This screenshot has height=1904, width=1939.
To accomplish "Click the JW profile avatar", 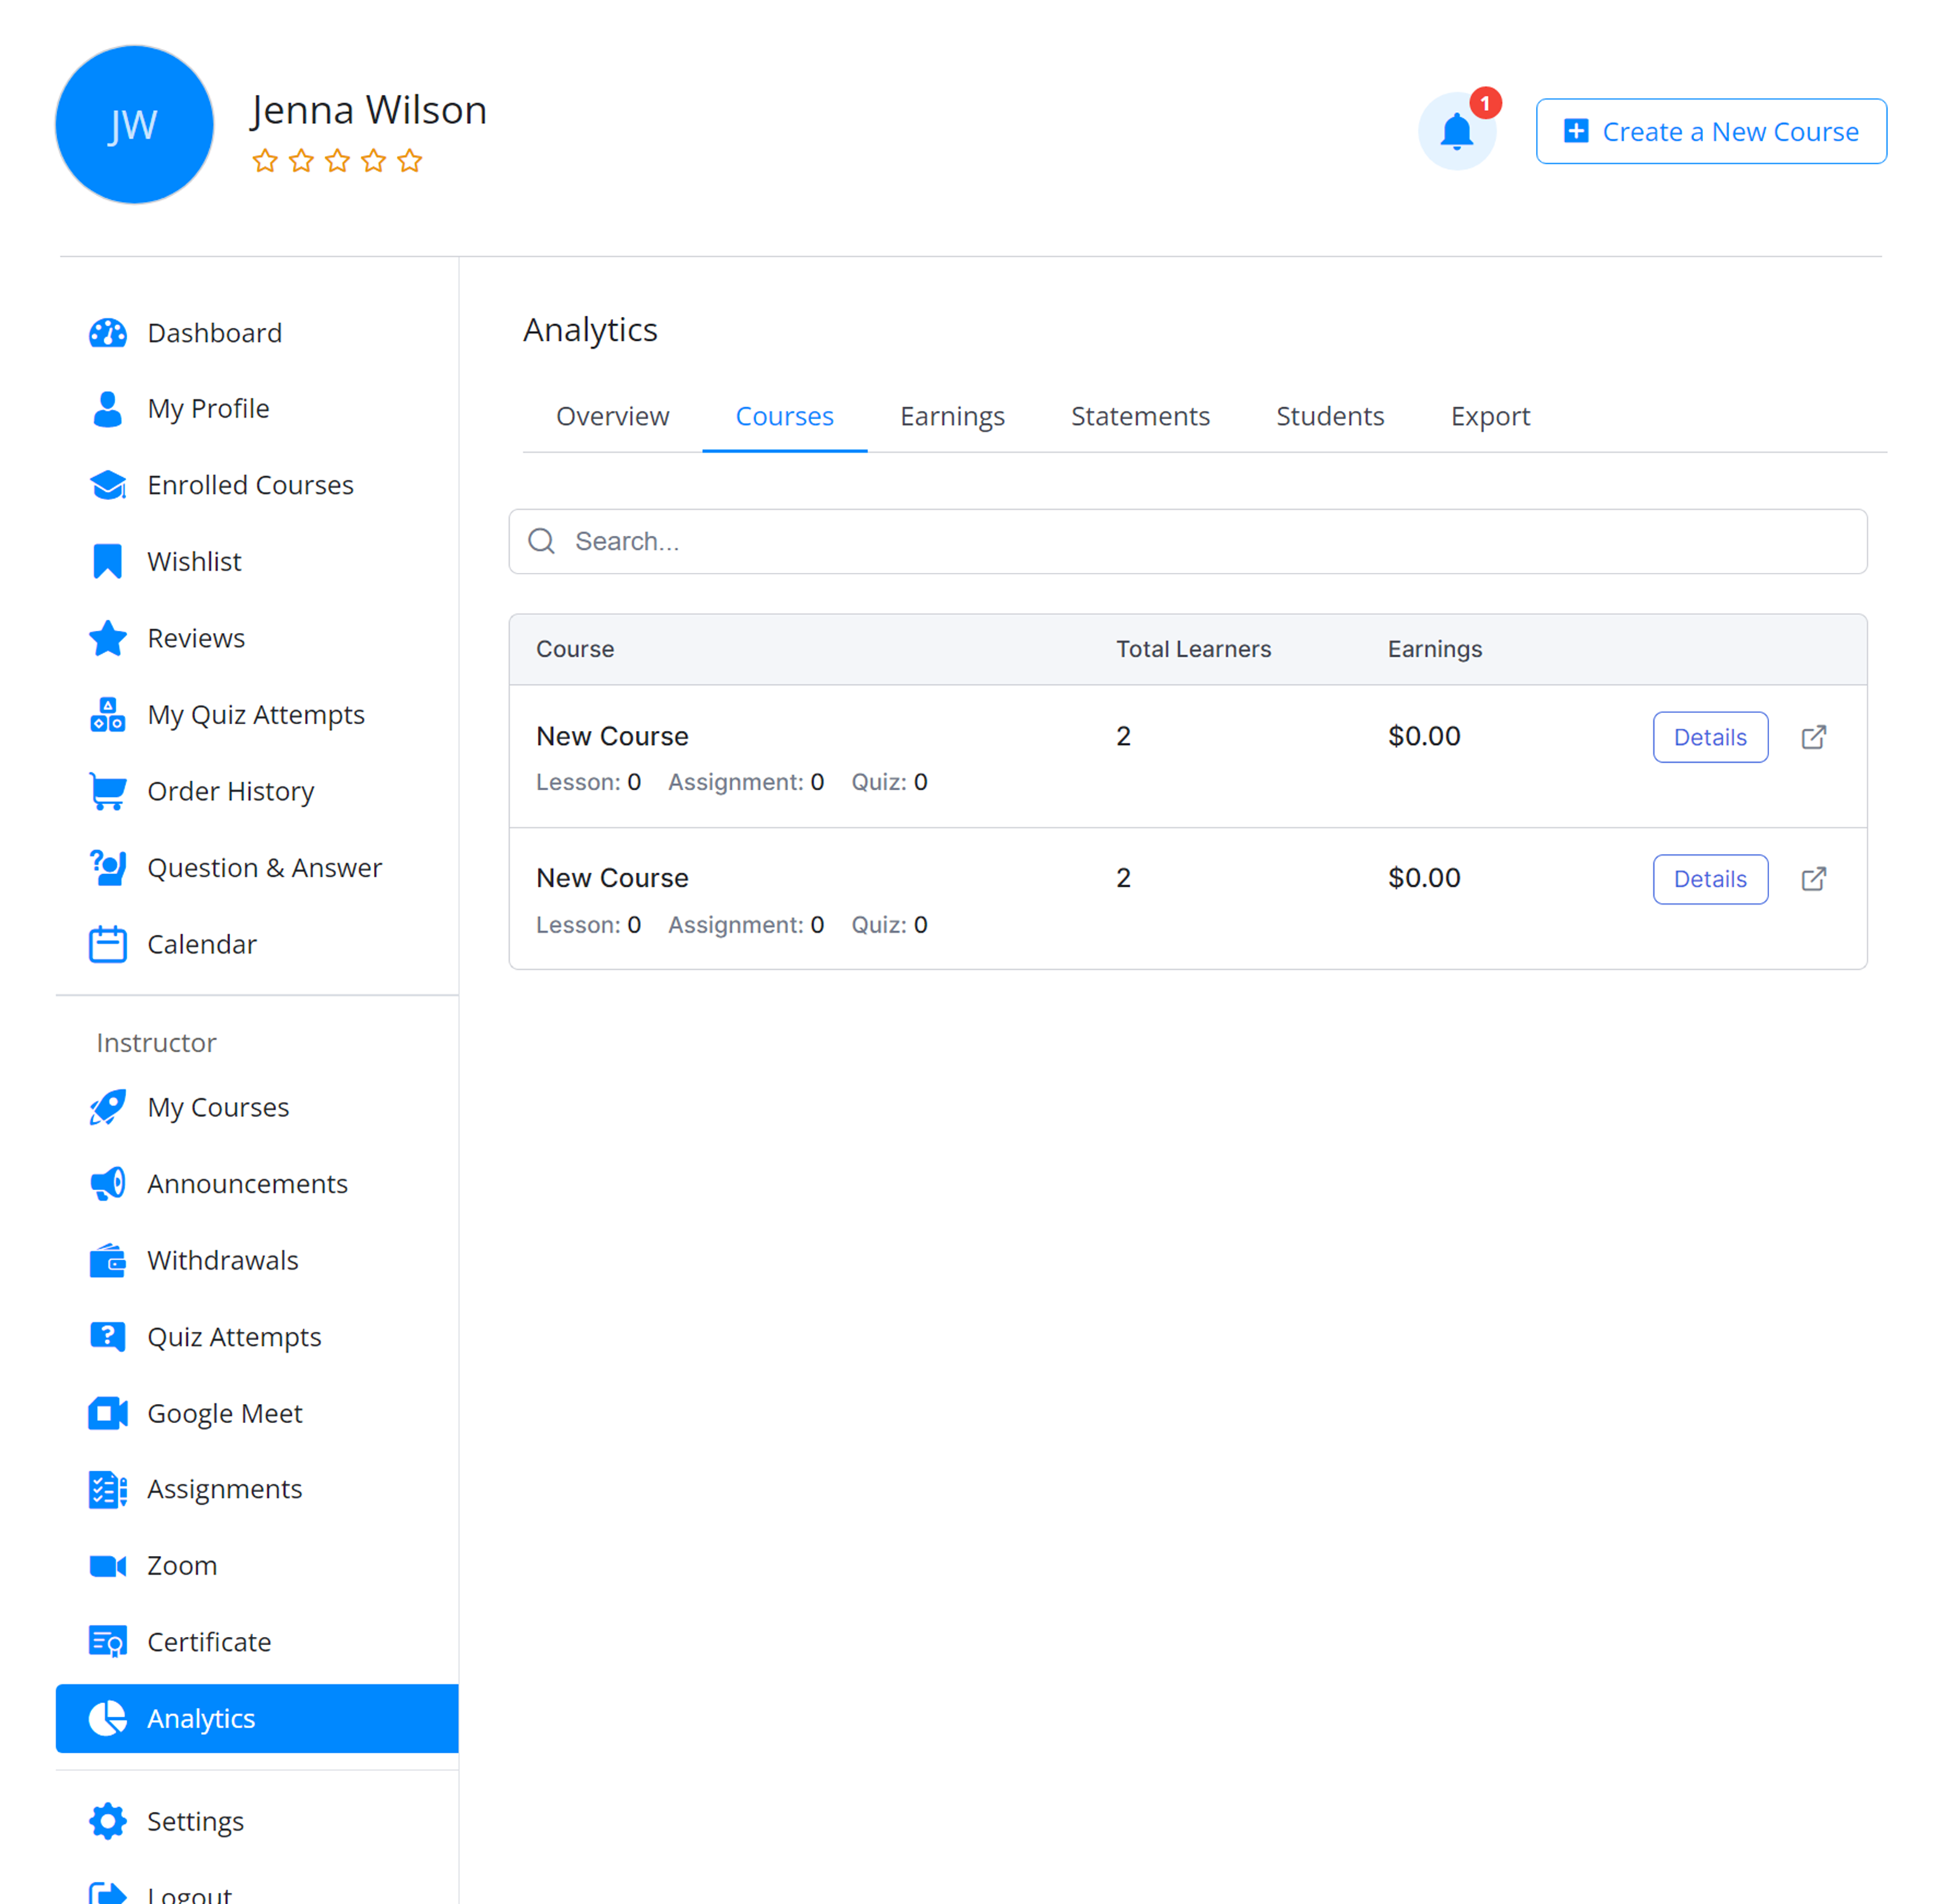I will (x=134, y=125).
